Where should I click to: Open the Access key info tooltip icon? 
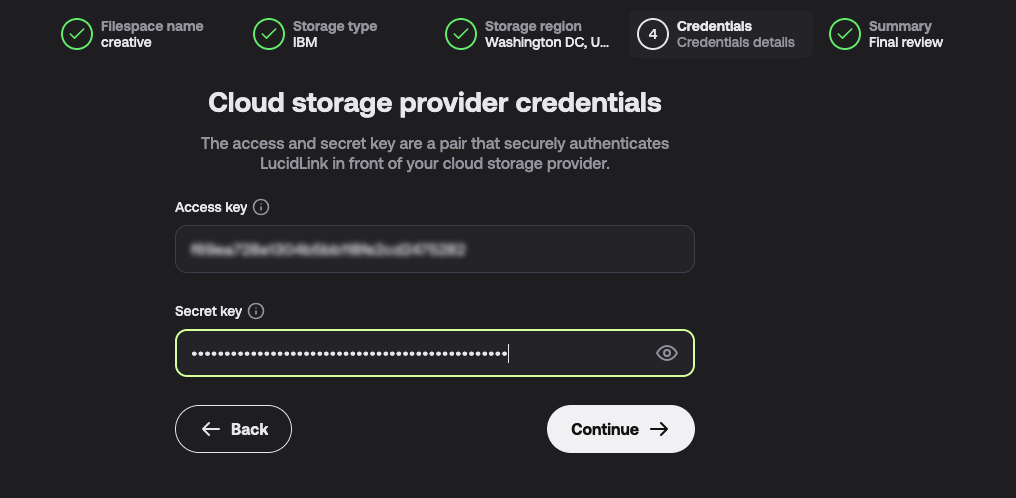tap(260, 207)
